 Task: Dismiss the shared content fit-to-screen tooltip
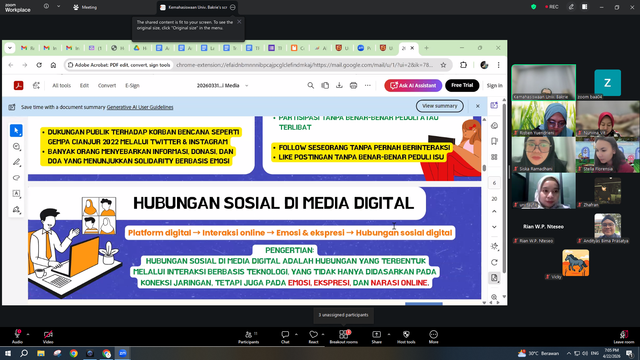tap(239, 22)
